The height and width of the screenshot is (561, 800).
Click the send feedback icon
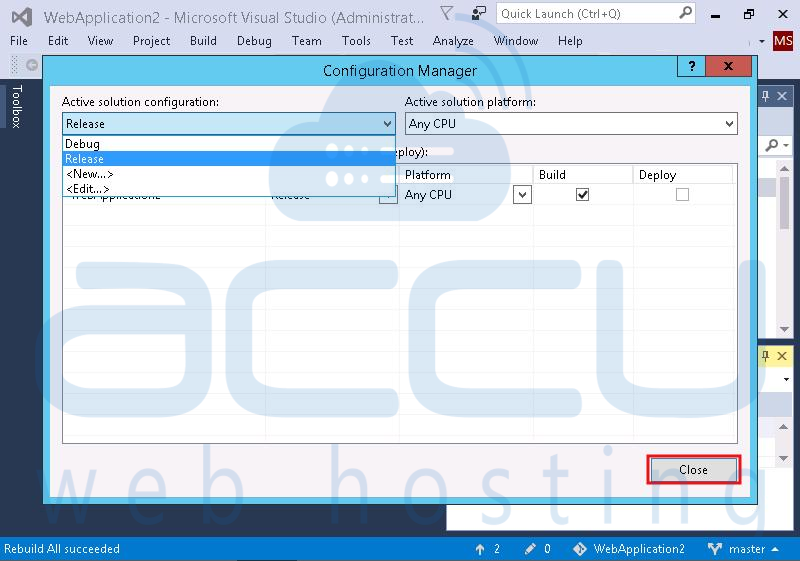478,13
